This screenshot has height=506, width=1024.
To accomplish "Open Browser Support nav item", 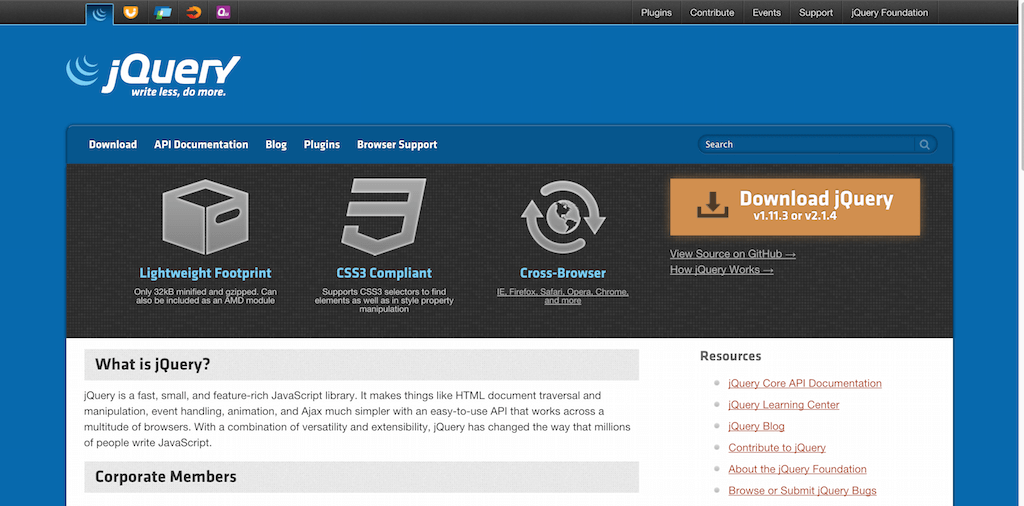I will [x=397, y=145].
